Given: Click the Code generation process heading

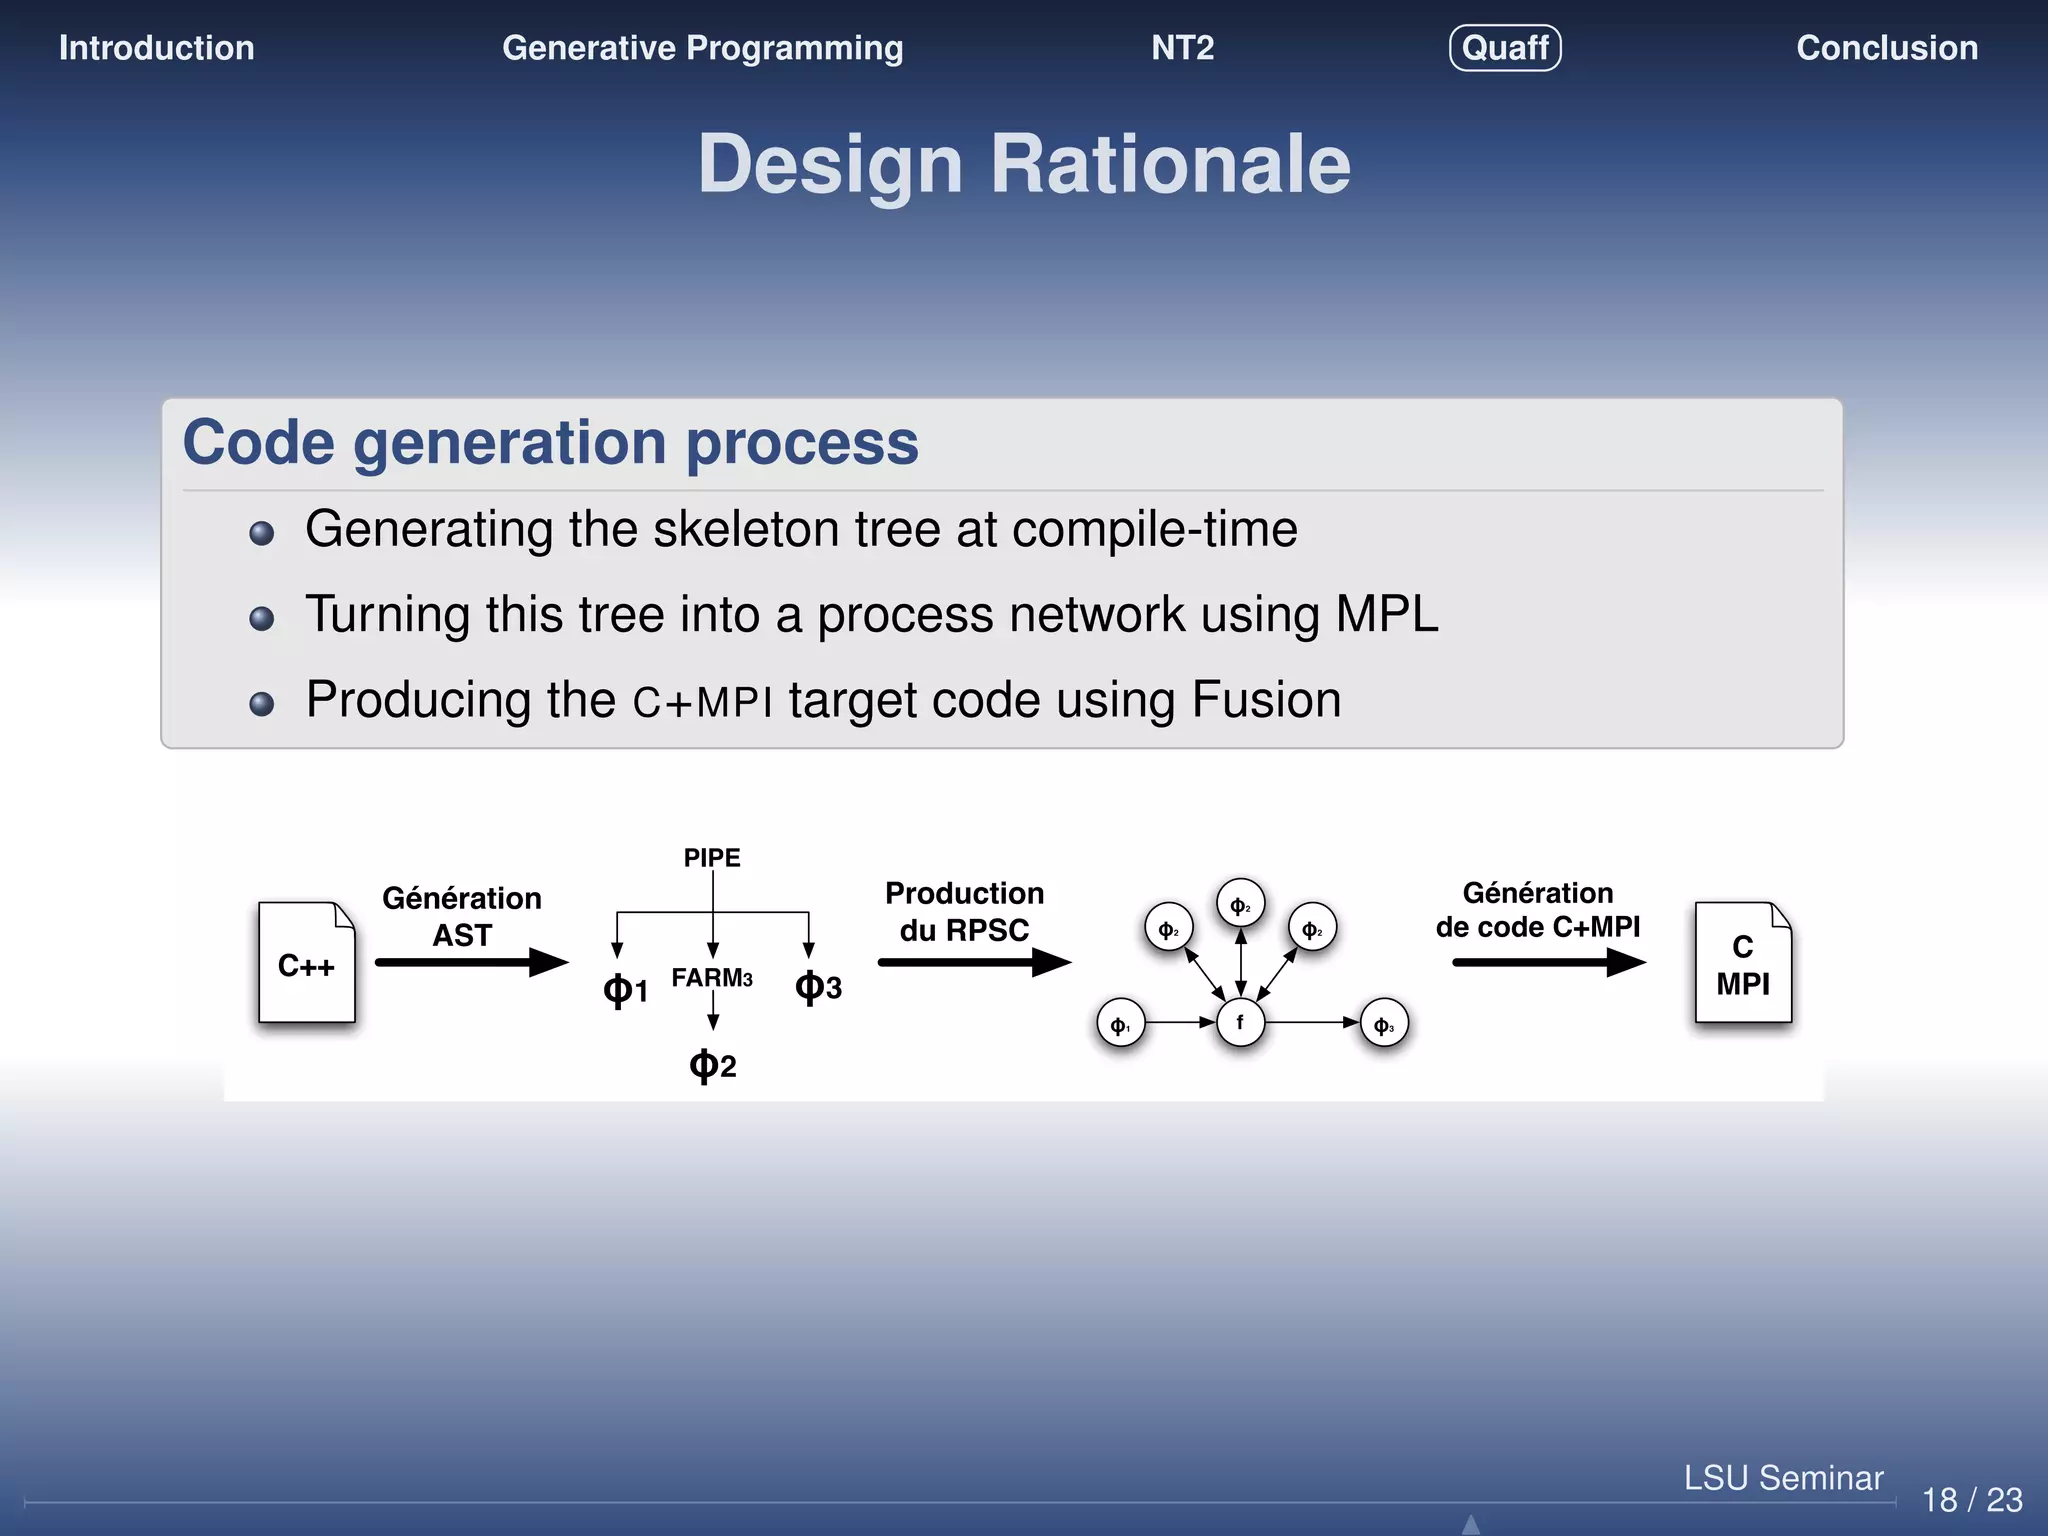Looking at the screenshot, I should (550, 442).
